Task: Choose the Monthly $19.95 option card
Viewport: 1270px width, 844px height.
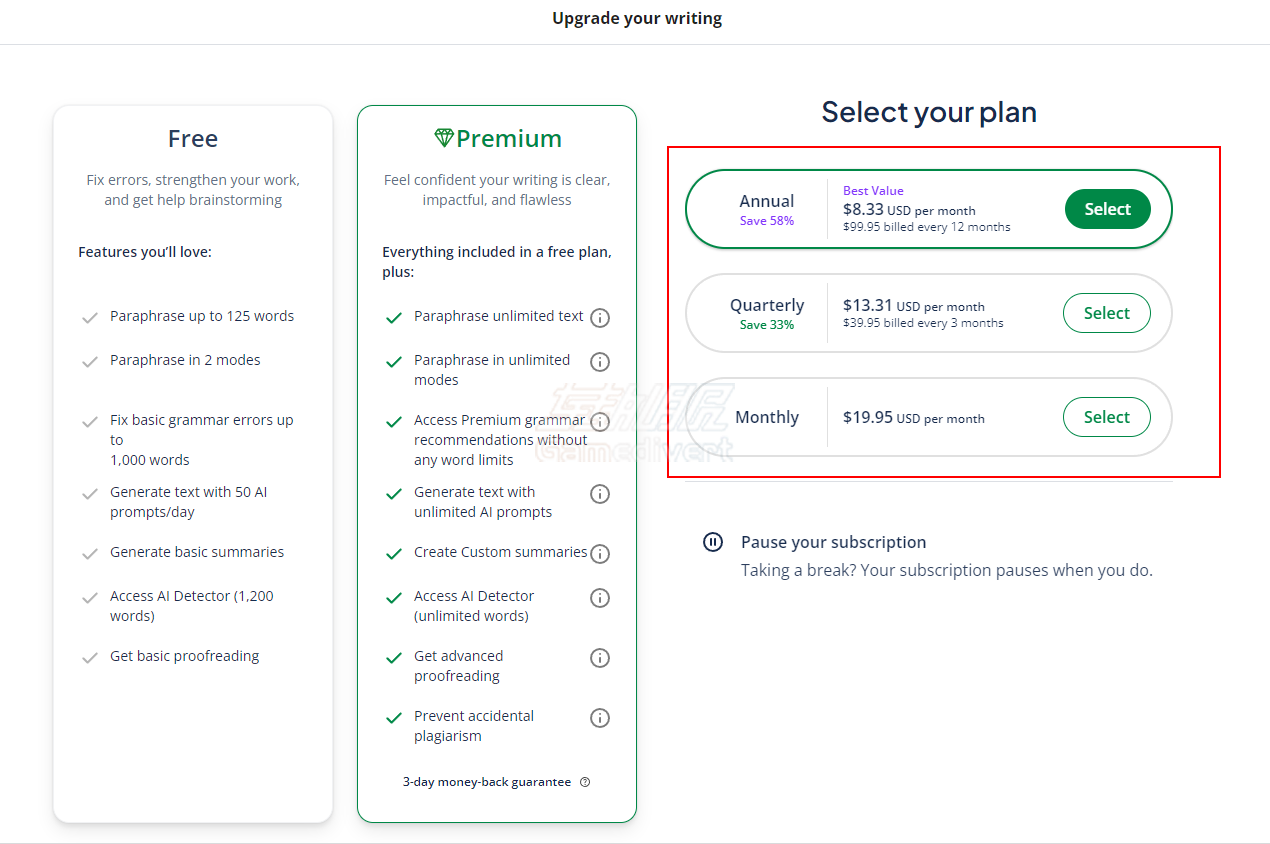Action: (x=929, y=417)
